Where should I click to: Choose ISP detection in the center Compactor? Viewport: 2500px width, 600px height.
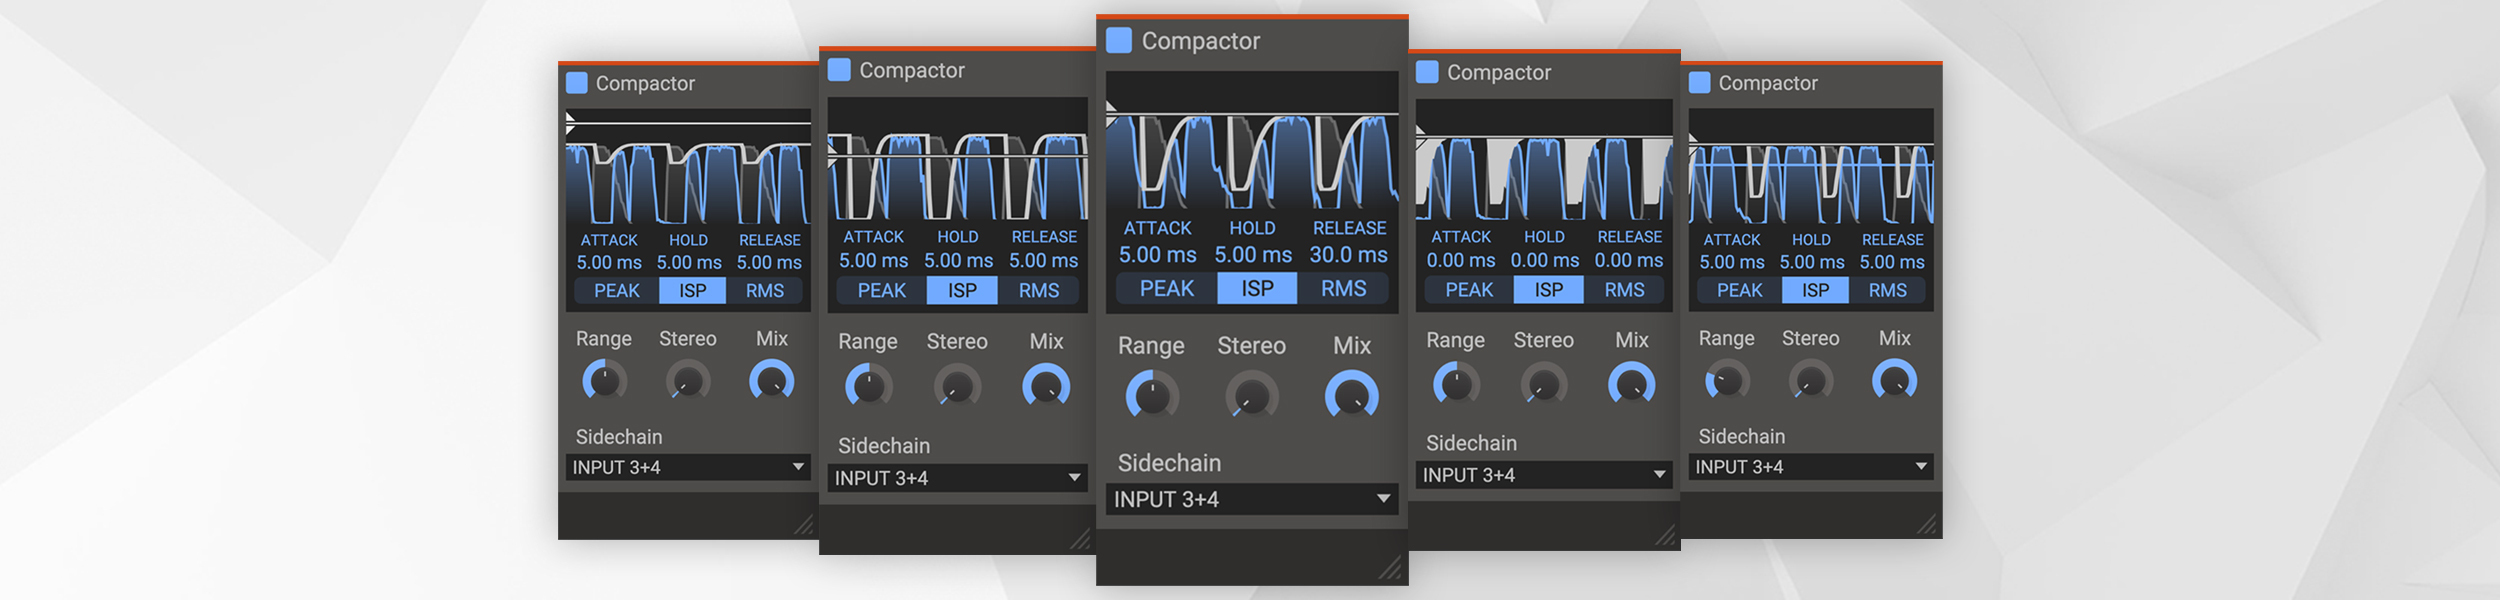(x=1257, y=289)
